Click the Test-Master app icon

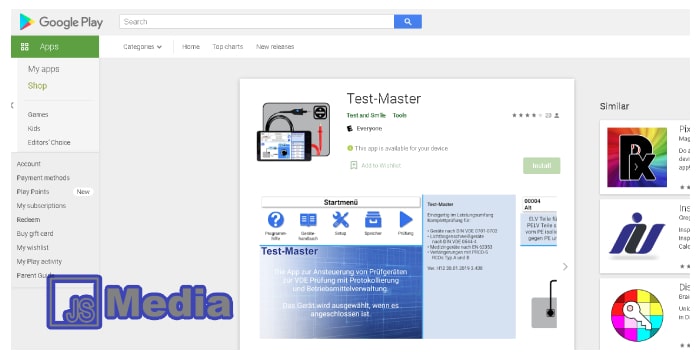tap(294, 132)
